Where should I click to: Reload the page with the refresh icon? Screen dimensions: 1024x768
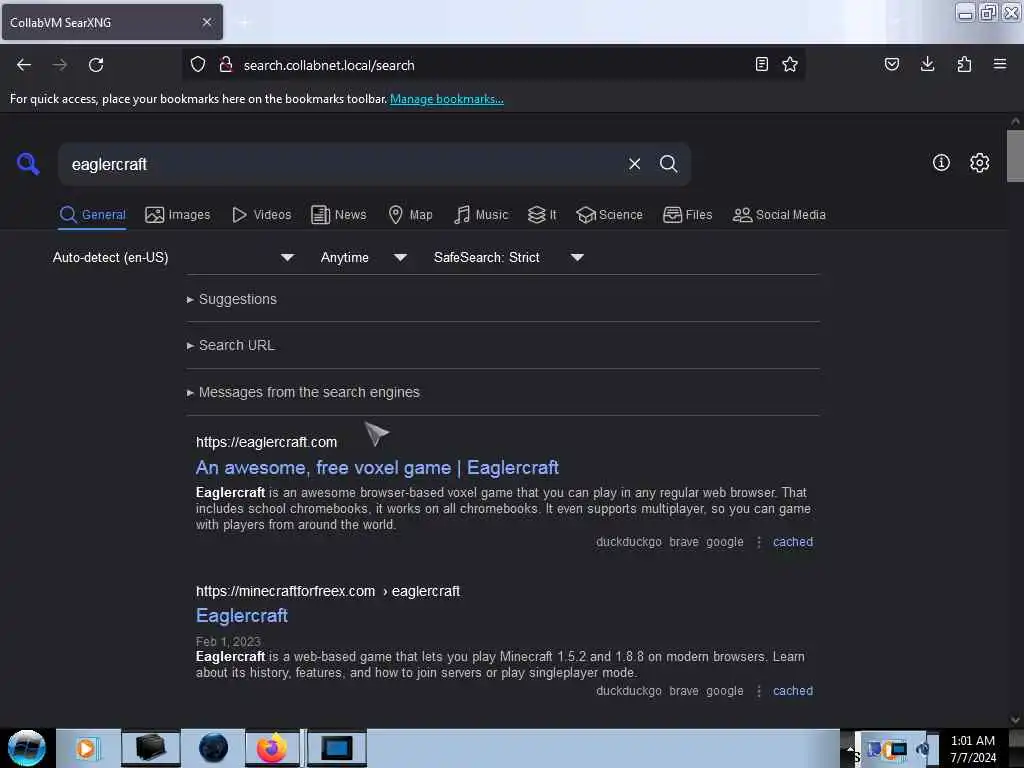pyautogui.click(x=96, y=65)
